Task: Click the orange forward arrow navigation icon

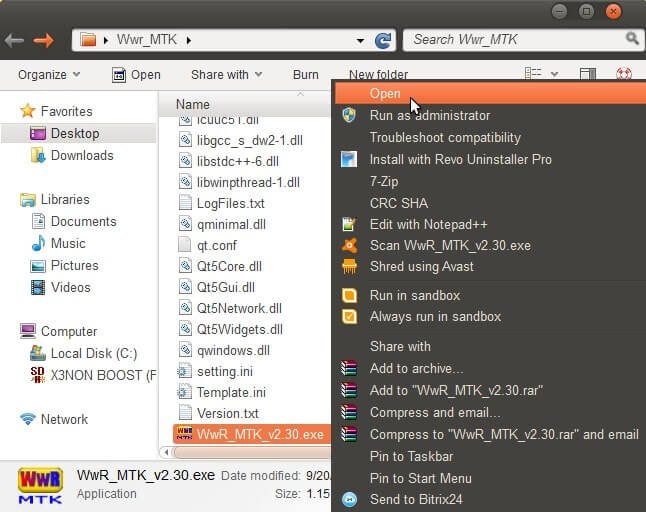Action: click(x=43, y=40)
